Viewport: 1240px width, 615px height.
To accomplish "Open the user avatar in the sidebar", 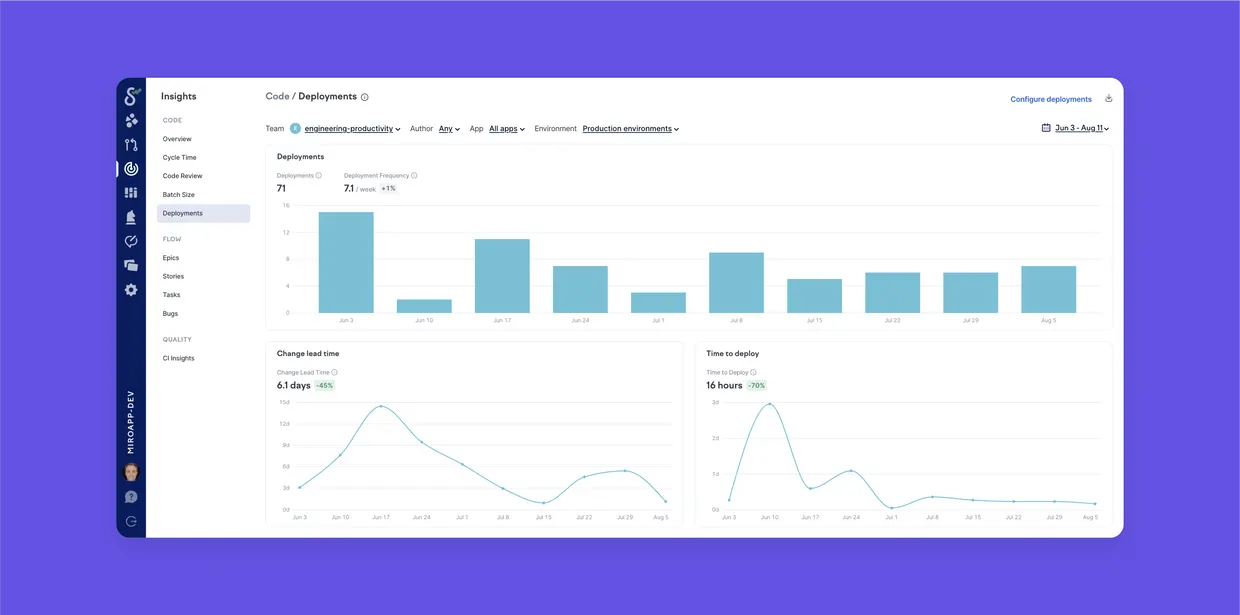I will pyautogui.click(x=131, y=472).
